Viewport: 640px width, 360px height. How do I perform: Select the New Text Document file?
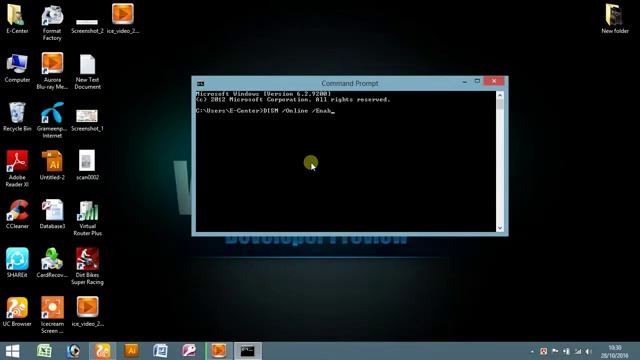tap(87, 71)
